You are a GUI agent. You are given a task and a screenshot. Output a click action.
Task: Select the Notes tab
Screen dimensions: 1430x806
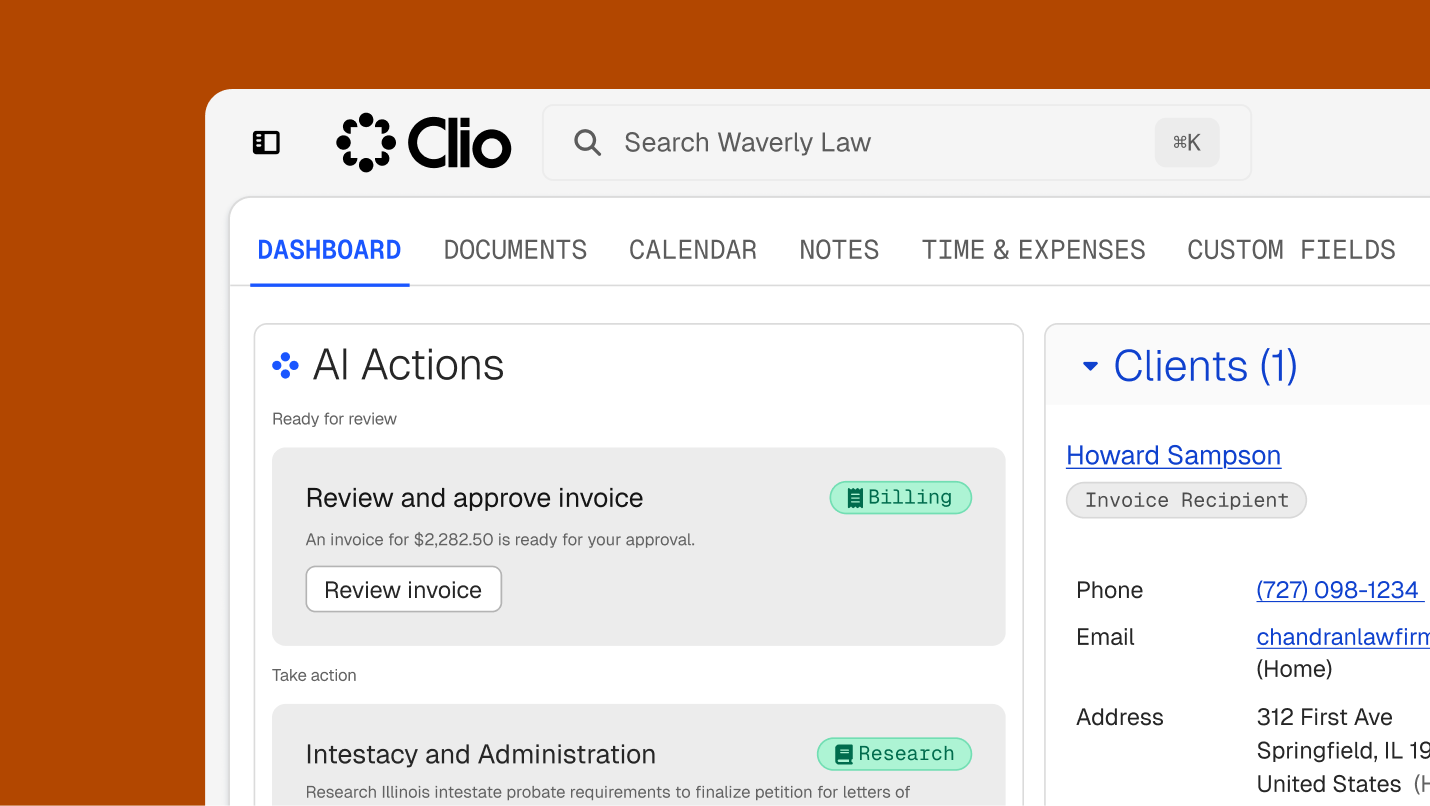click(x=839, y=250)
